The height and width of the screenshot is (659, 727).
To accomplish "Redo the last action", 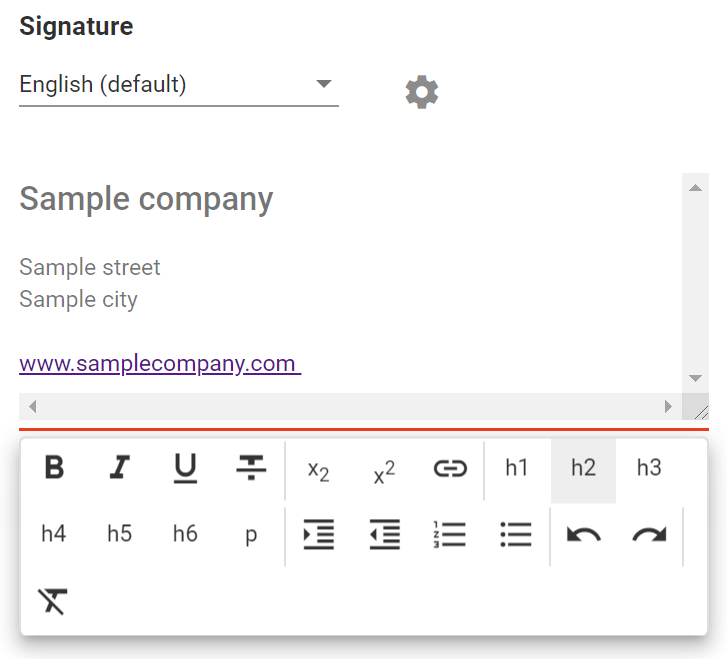I will (x=649, y=535).
